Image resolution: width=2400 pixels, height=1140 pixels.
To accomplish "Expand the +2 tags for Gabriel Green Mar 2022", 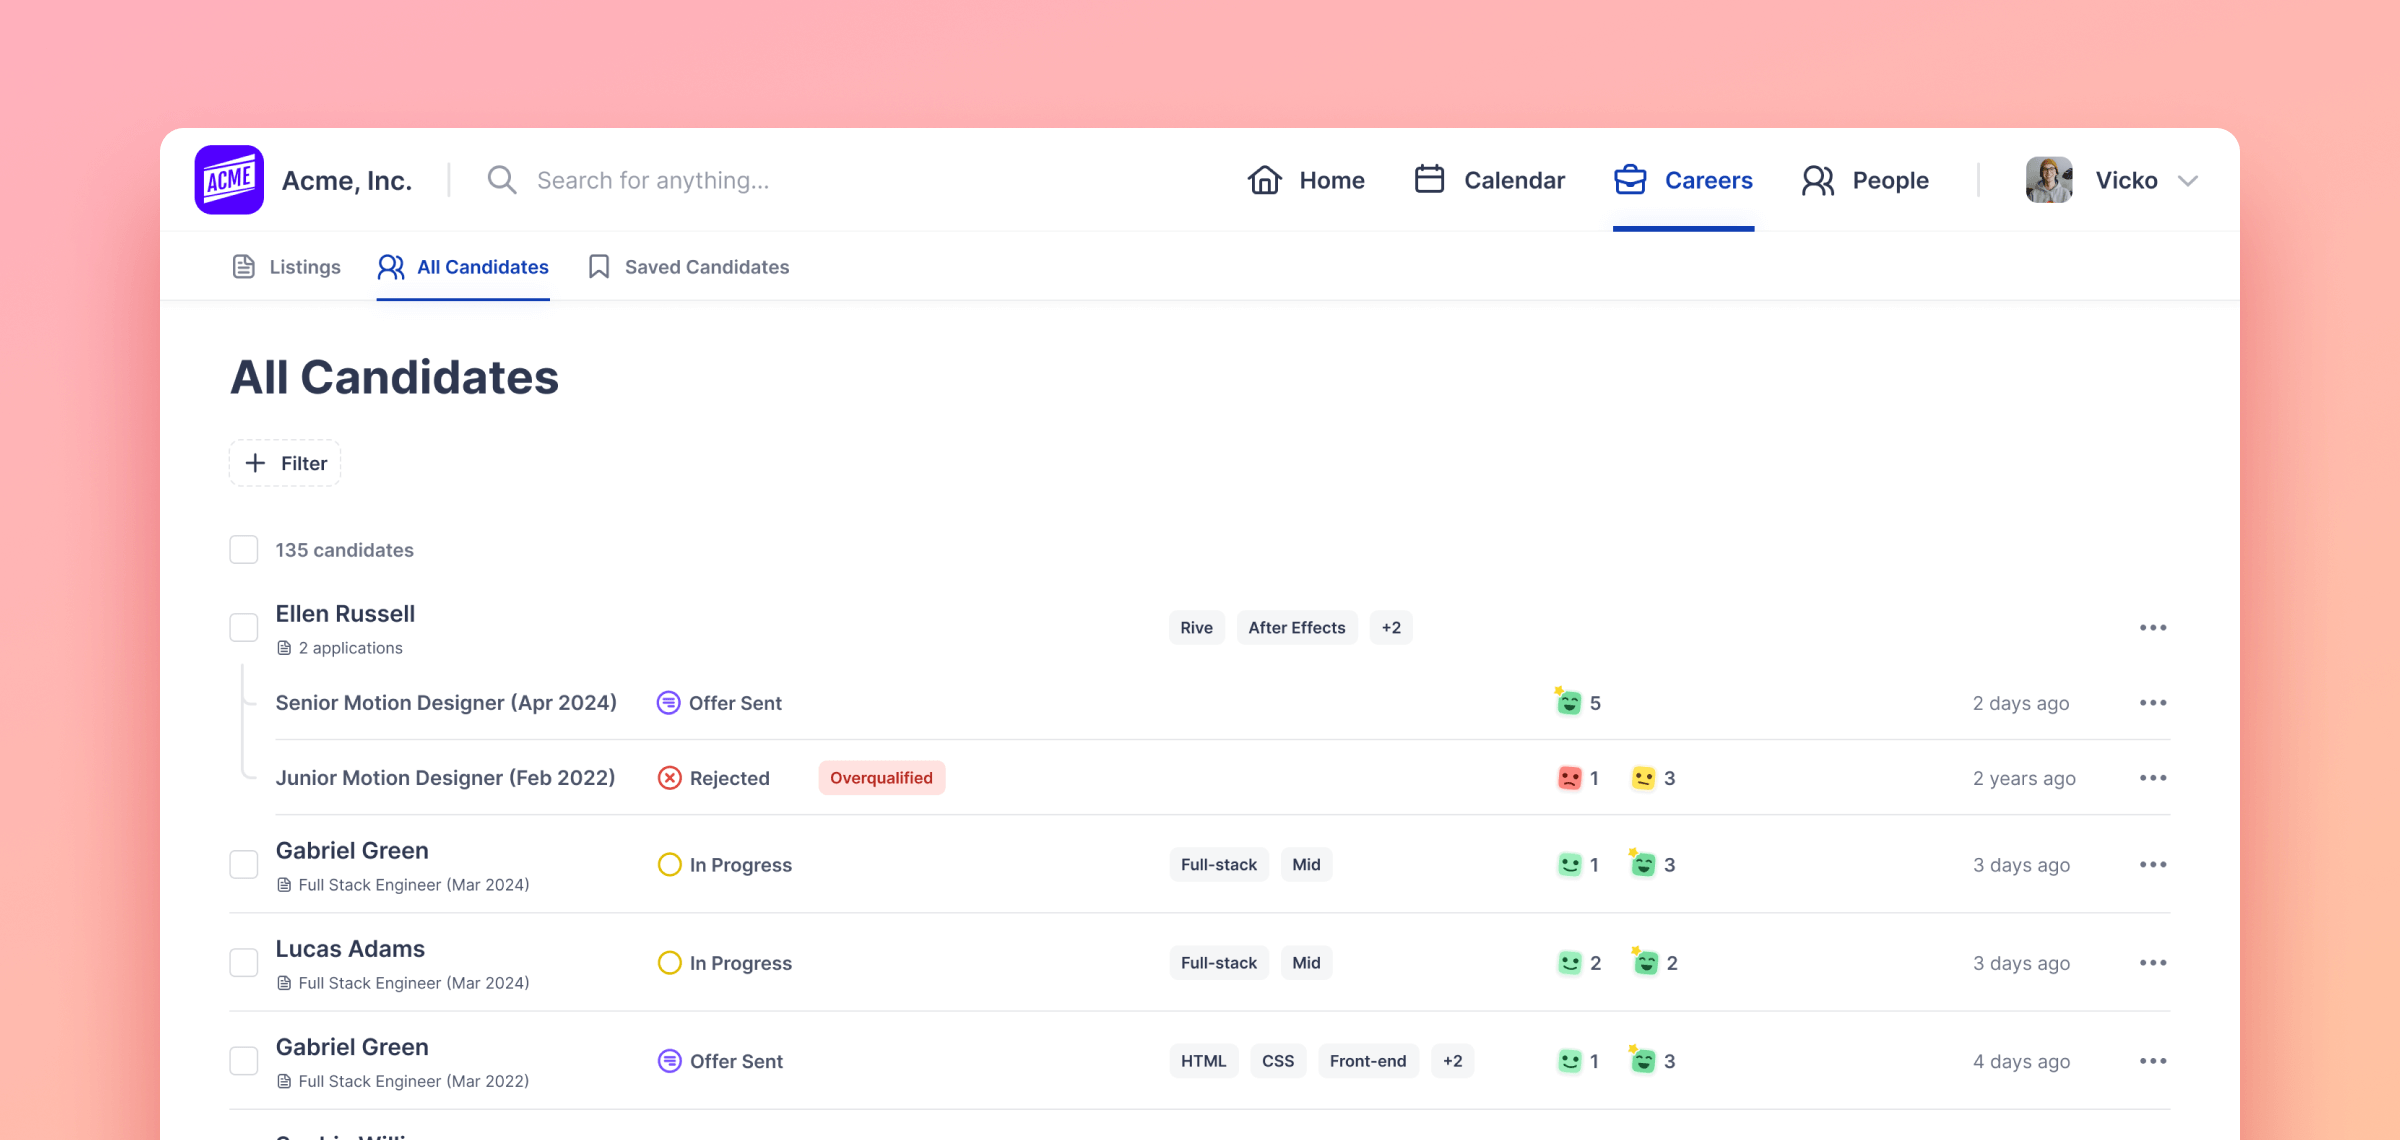I will [1453, 1061].
